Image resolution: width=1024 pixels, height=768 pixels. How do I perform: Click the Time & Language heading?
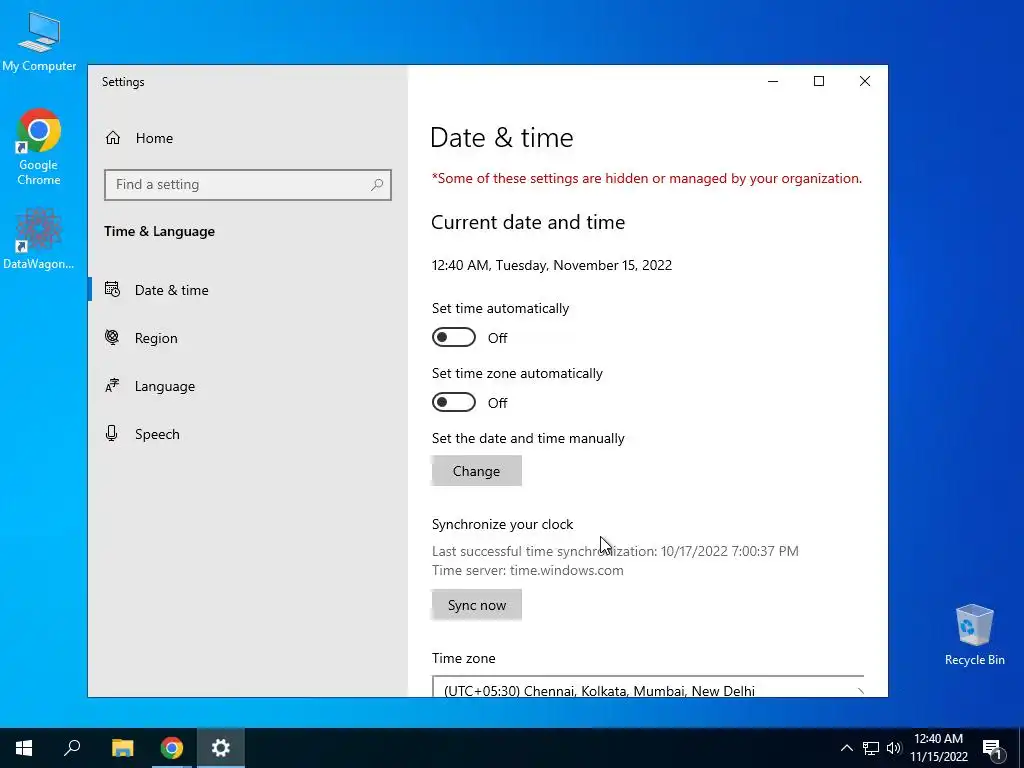tap(159, 231)
